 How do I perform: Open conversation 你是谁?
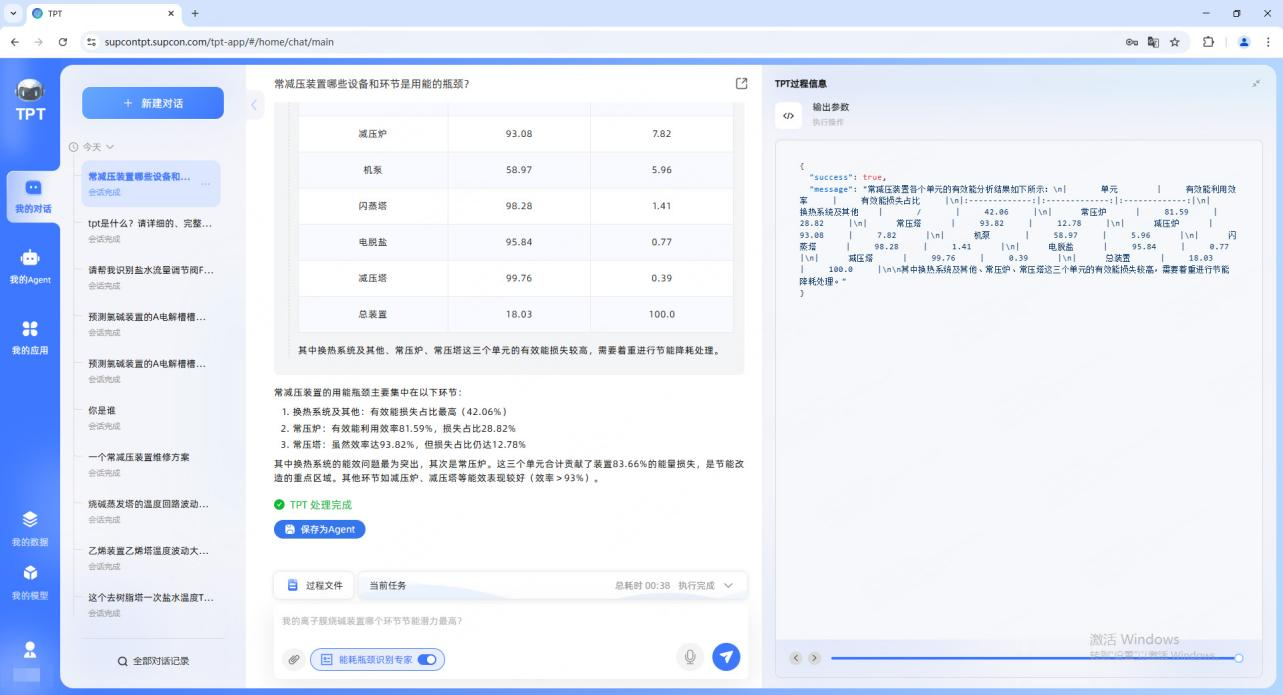pyautogui.click(x=150, y=417)
